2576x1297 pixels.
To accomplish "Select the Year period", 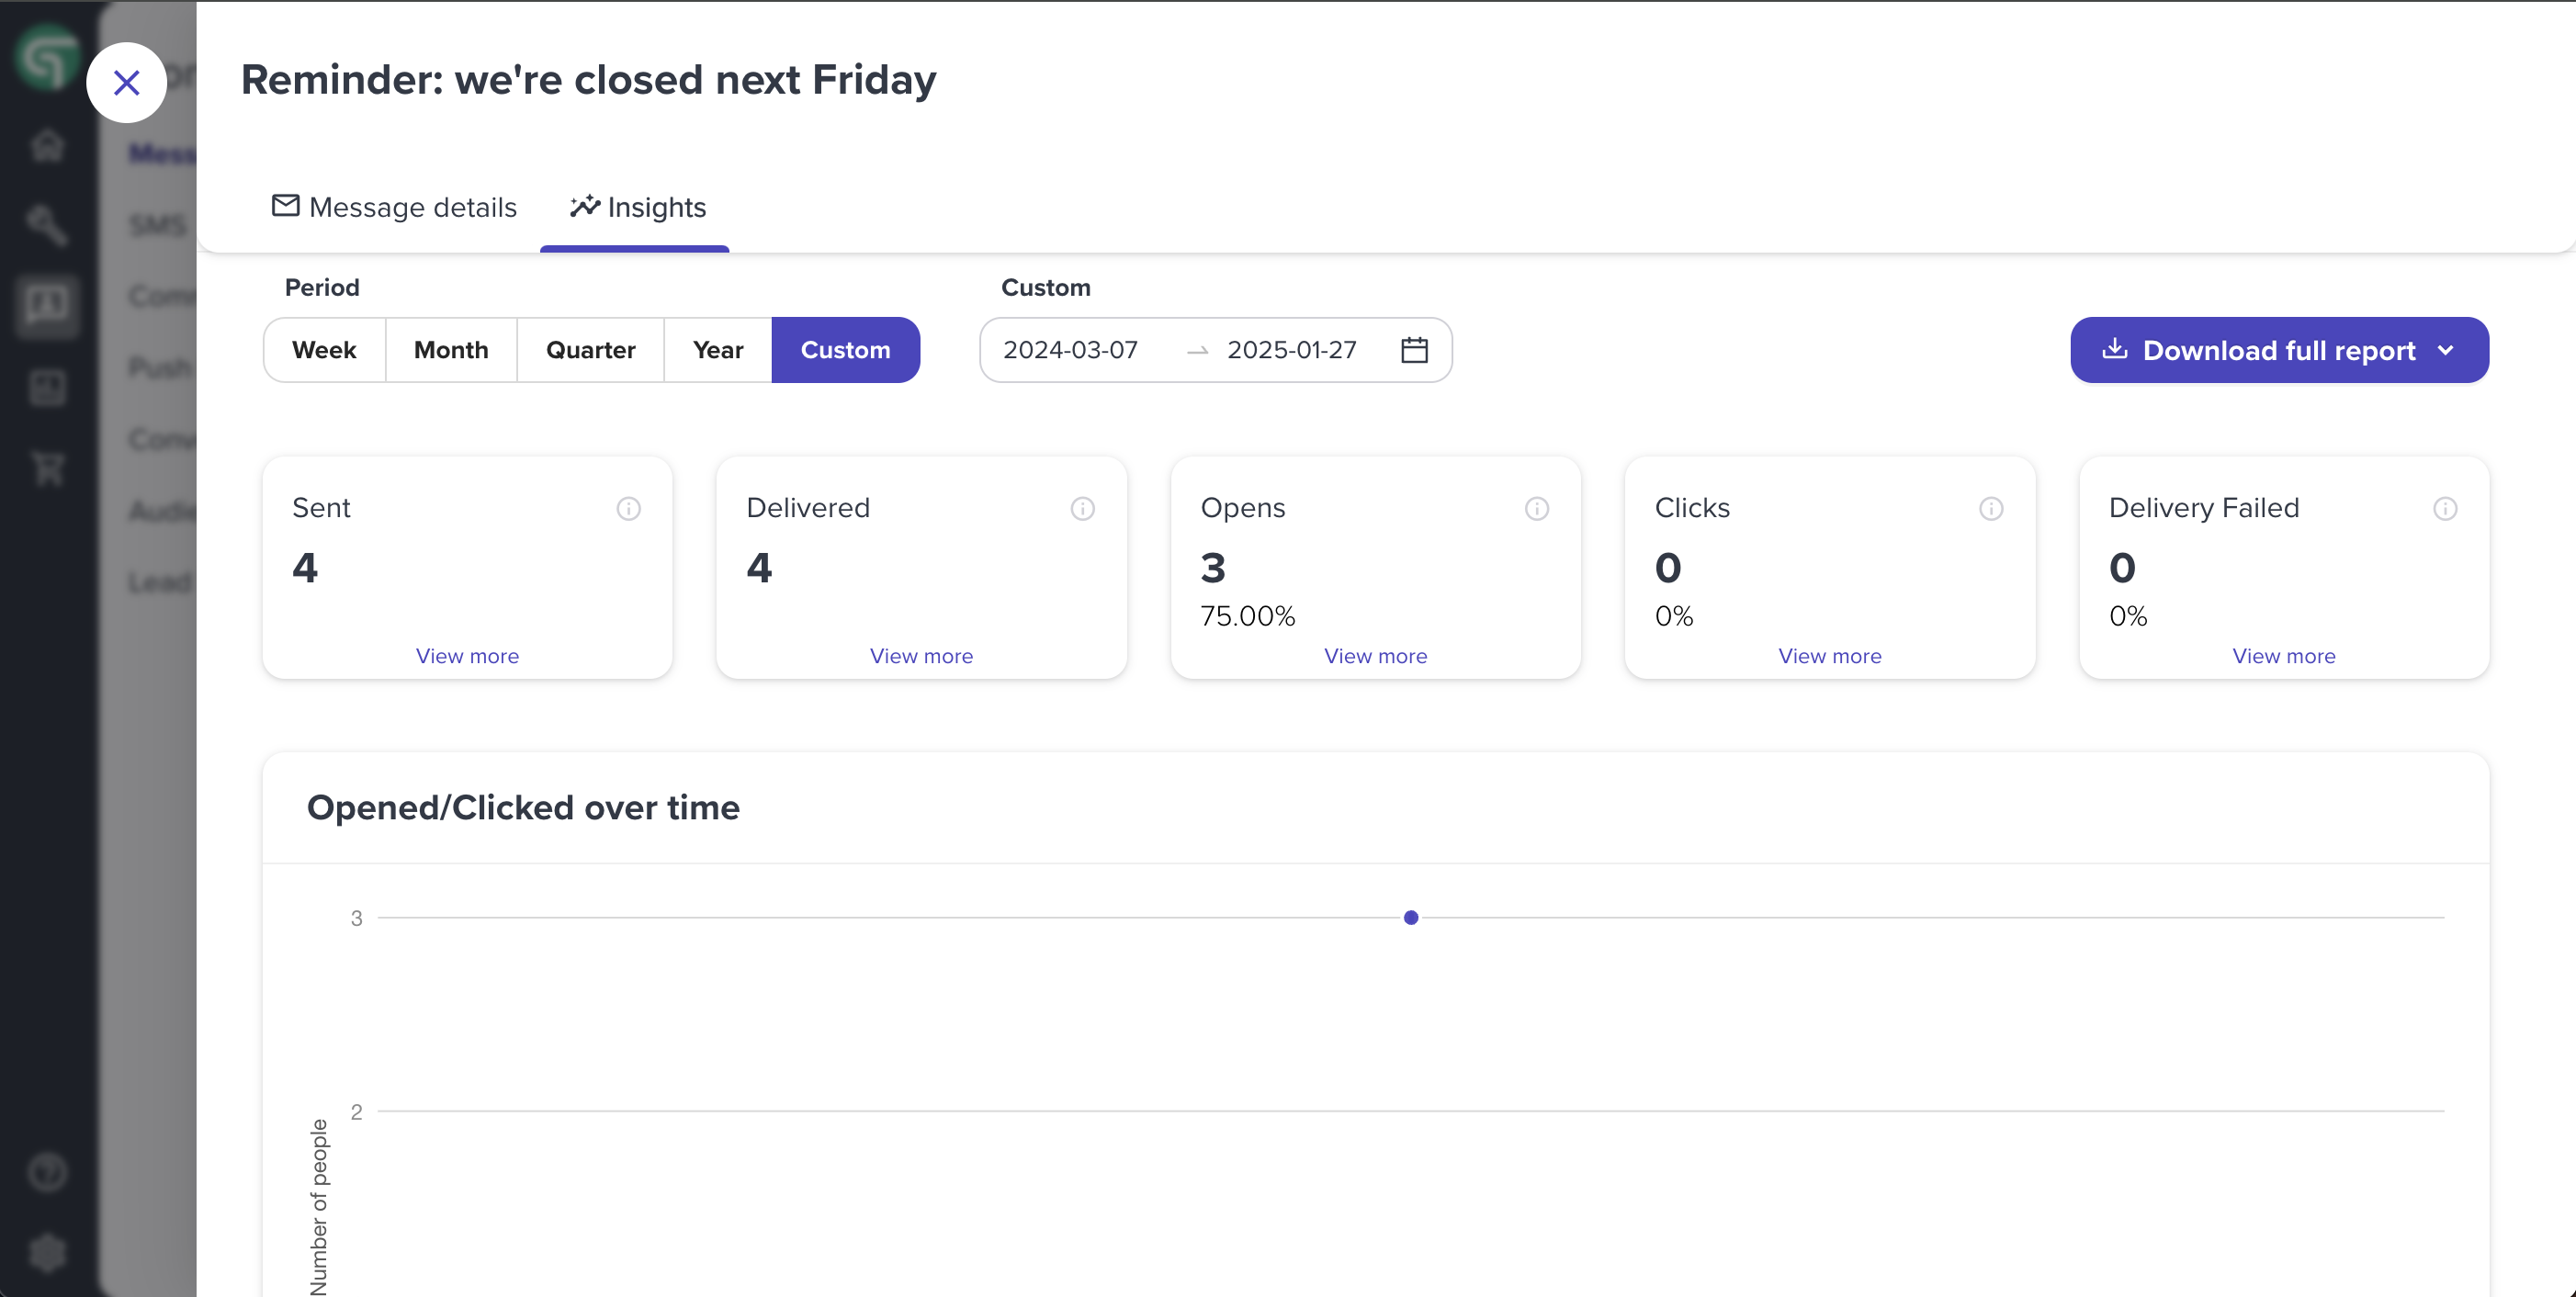I will point(718,350).
